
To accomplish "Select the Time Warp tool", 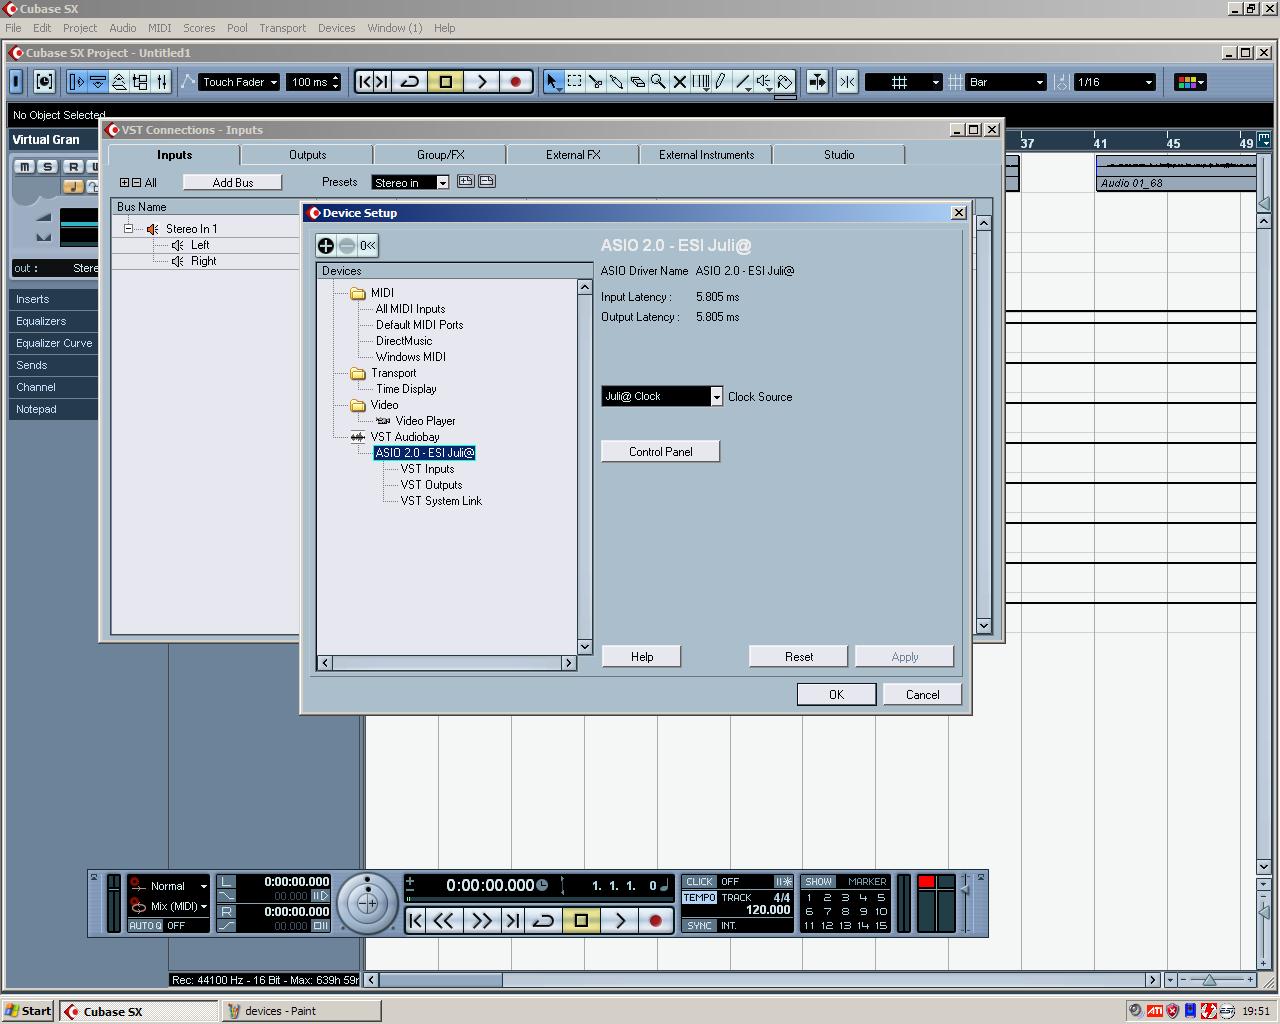I will 701,82.
